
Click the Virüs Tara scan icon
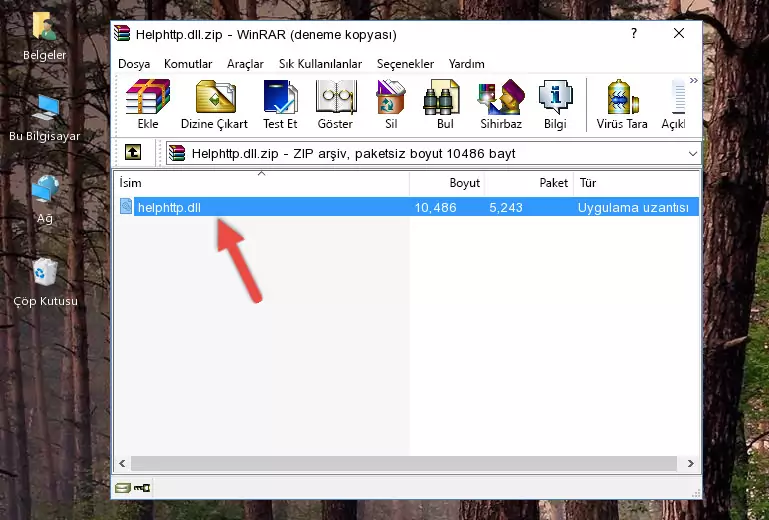622,104
